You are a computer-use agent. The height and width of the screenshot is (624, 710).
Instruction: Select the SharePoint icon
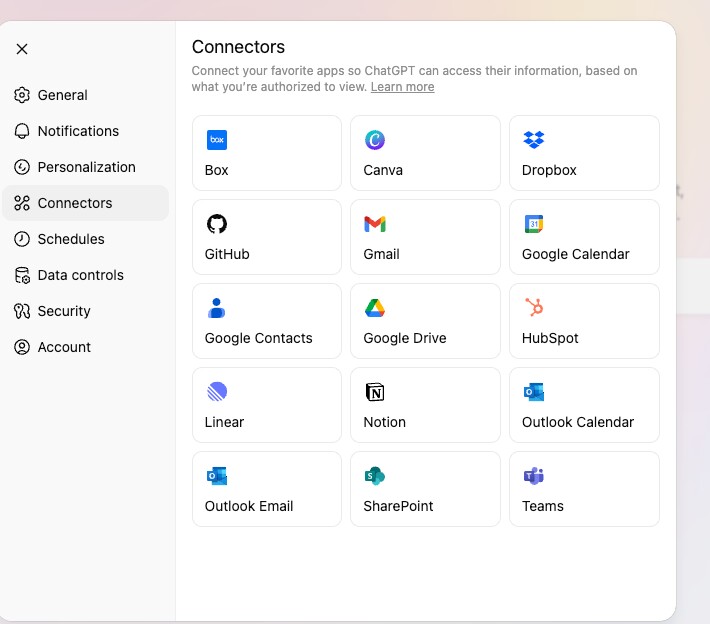tap(375, 476)
